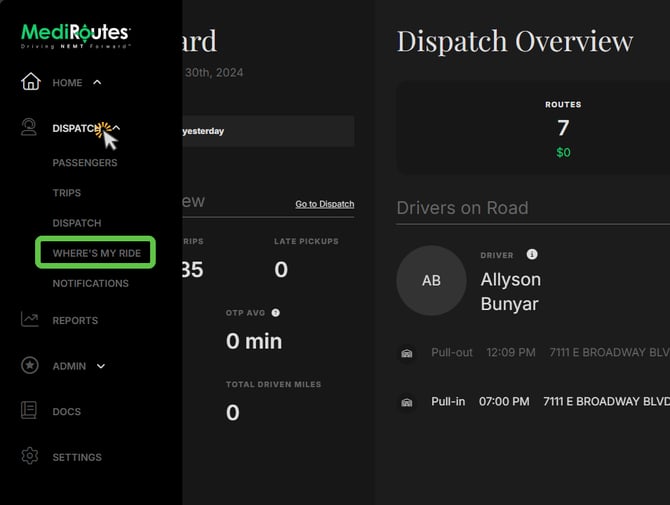This screenshot has width=670, height=505.
Task: Click the Docs book icon
Action: coord(31,411)
